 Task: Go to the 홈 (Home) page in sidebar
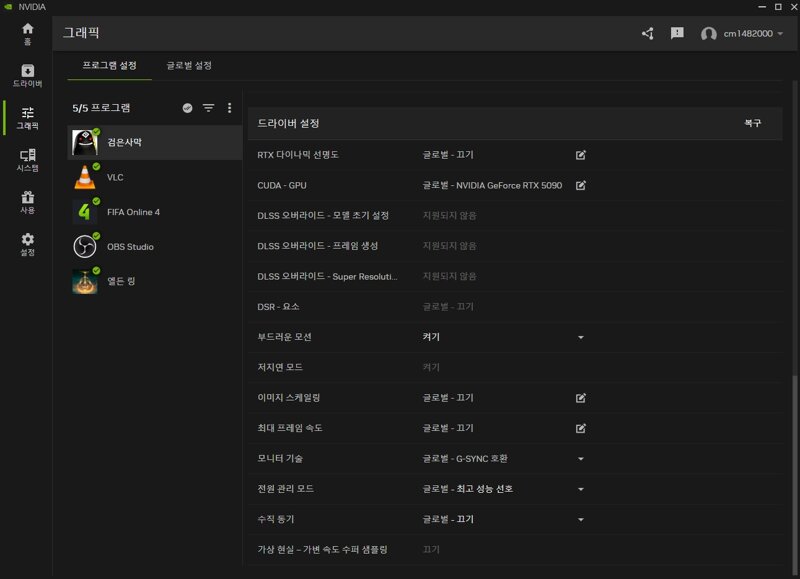click(28, 34)
